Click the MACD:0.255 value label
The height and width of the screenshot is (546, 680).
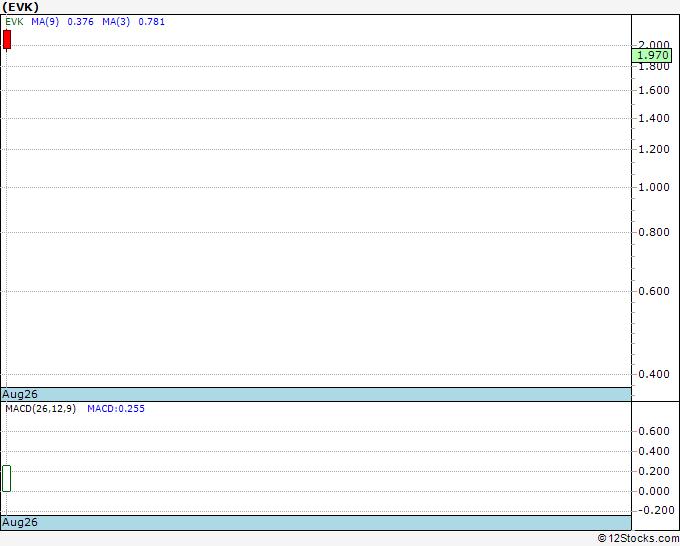pyautogui.click(x=116, y=409)
